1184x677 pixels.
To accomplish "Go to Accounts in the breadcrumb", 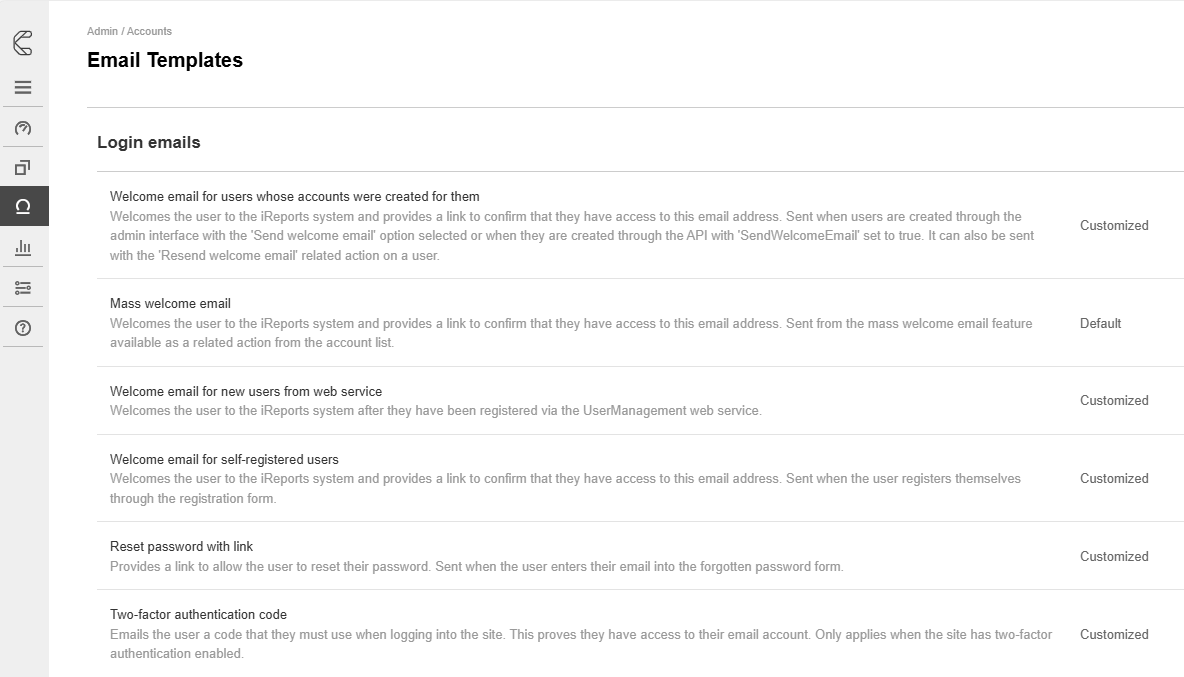I will (149, 32).
